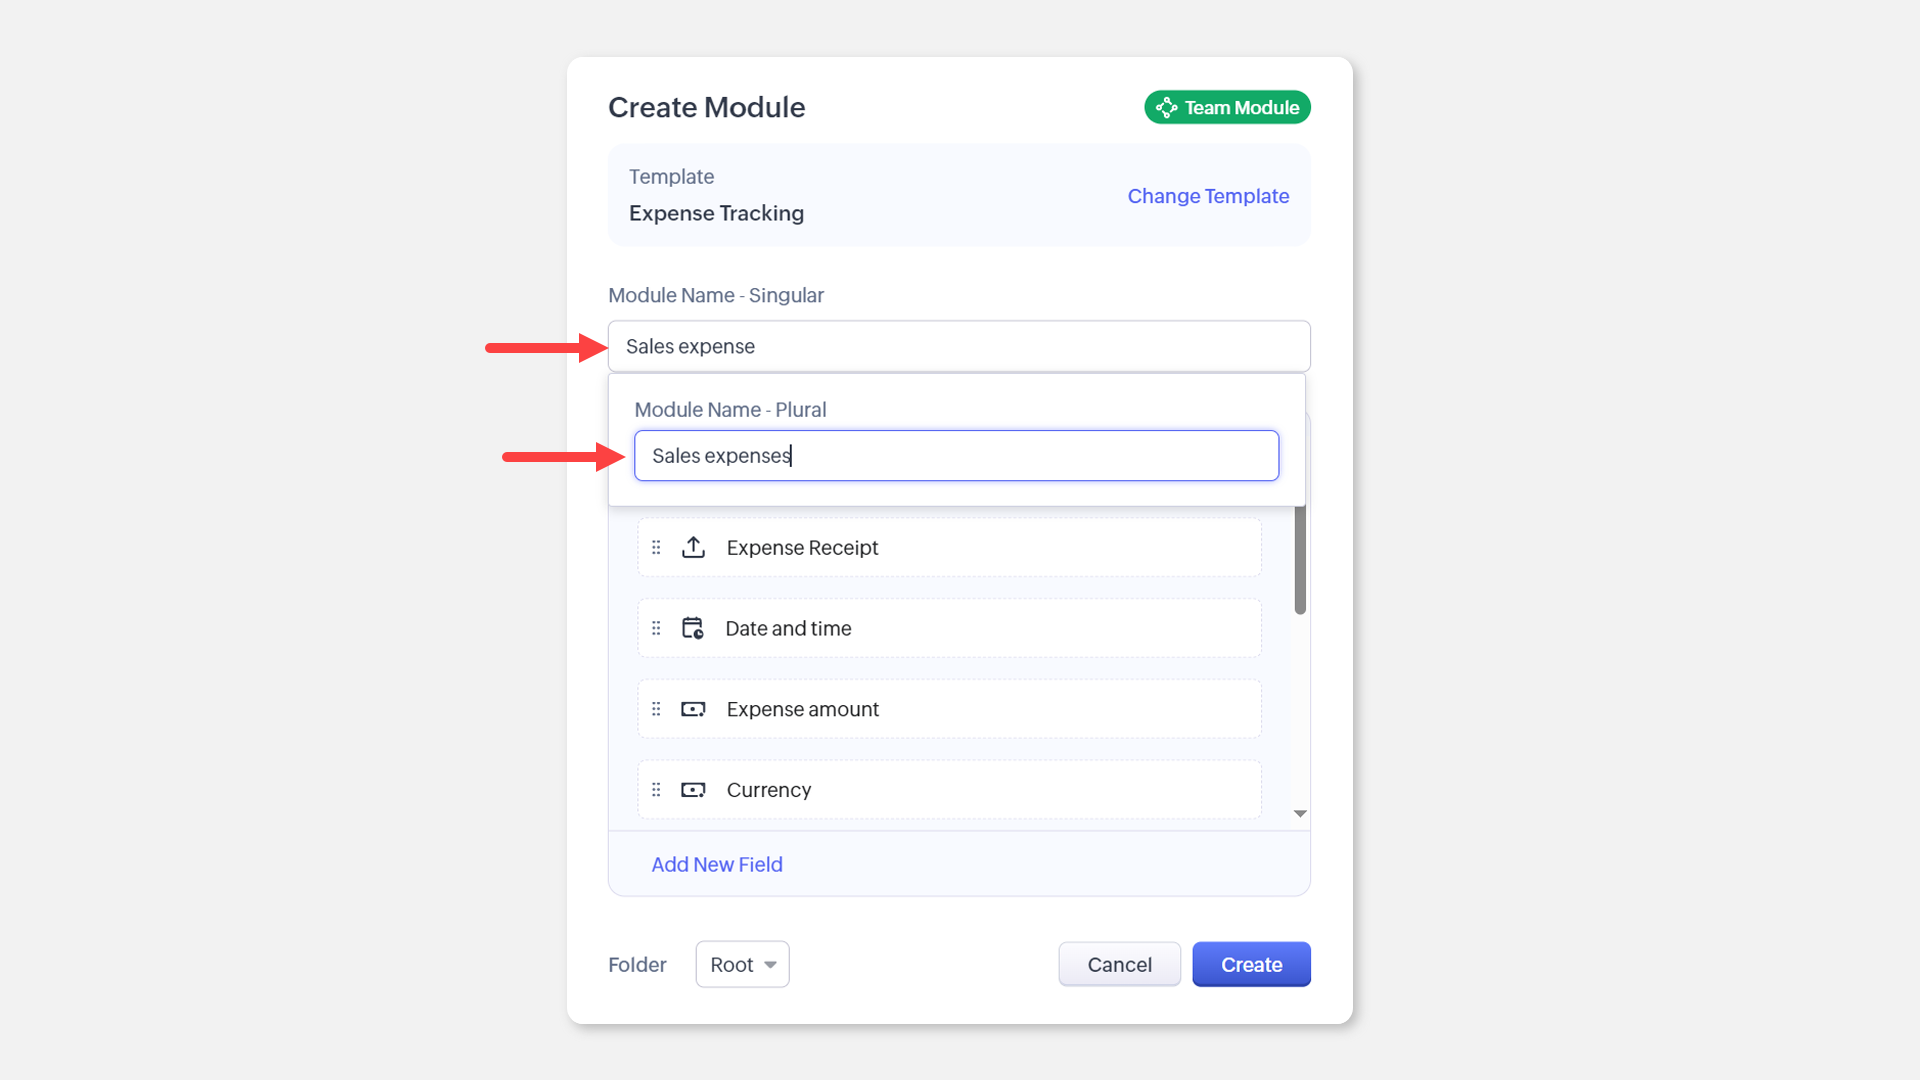Click the currency icon beside Expense amount
Viewport: 1920px width, 1080px height.
tap(693, 709)
